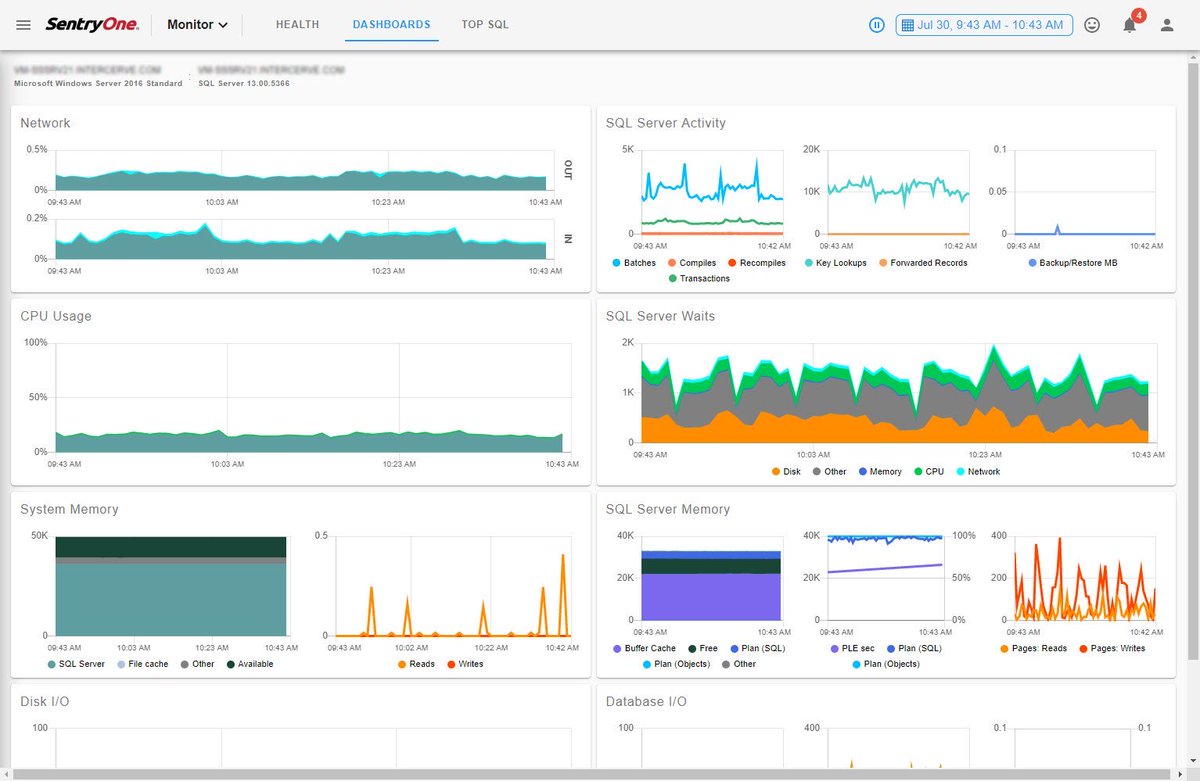Image resolution: width=1200 pixels, height=781 pixels.
Task: Expand the Monitor dropdown menu
Action: tap(198, 25)
